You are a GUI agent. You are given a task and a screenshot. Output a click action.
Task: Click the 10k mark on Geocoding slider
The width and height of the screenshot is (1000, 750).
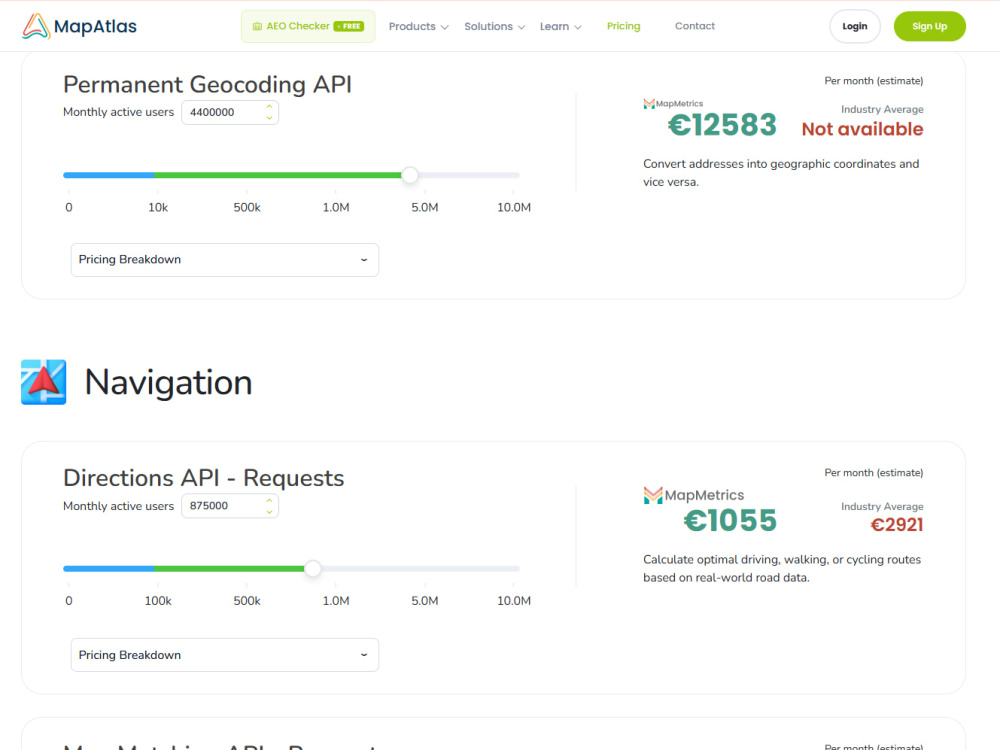click(158, 207)
